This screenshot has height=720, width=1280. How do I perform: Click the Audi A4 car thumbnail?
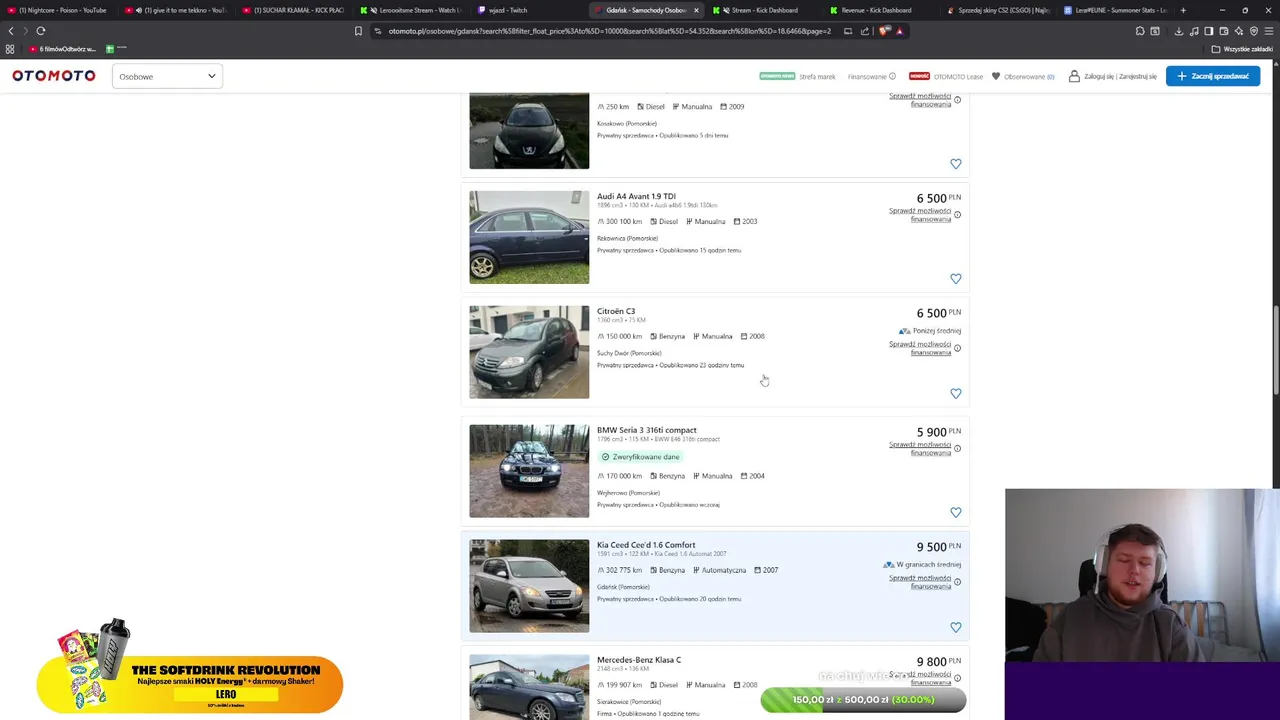pos(529,237)
